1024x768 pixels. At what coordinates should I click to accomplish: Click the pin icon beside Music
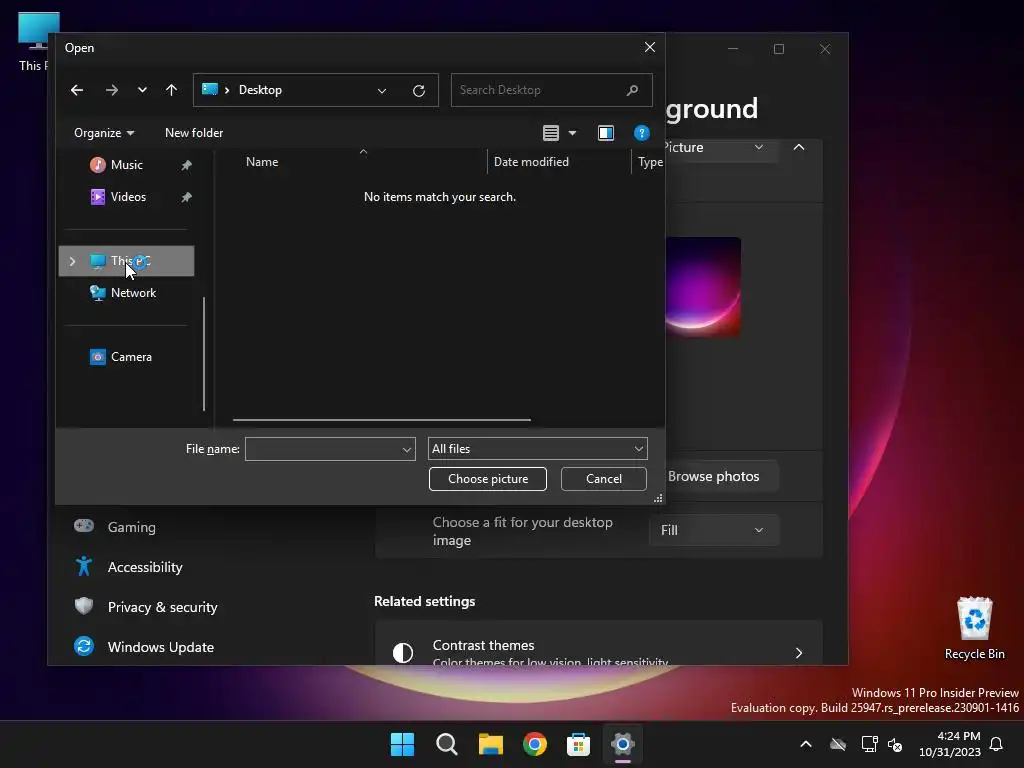(186, 165)
